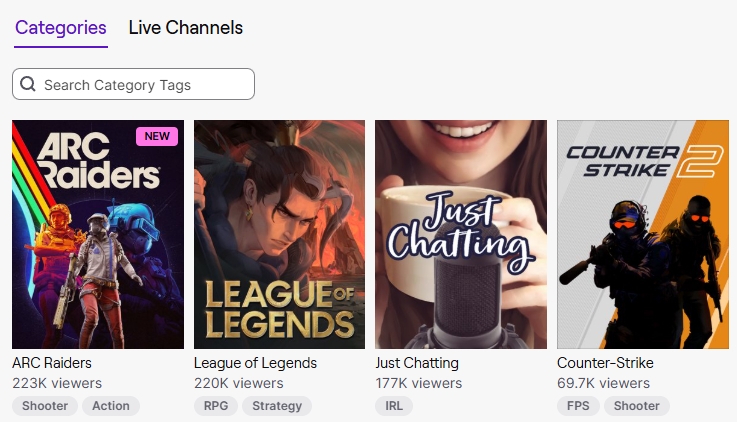Click the 223K viewers text
The height and width of the screenshot is (422, 737).
pos(57,383)
